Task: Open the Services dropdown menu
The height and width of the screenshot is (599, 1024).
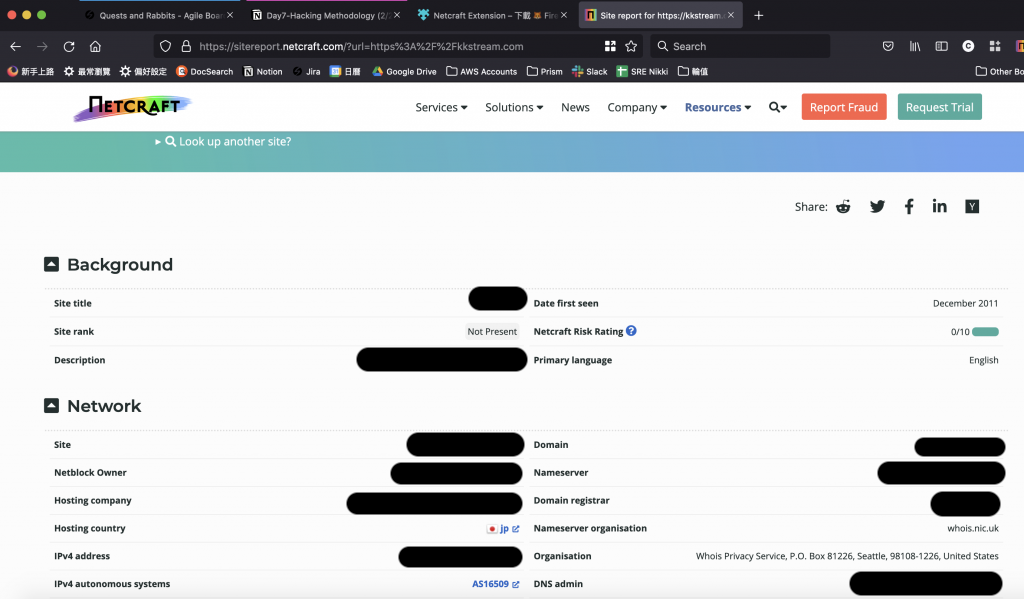Action: click(441, 107)
